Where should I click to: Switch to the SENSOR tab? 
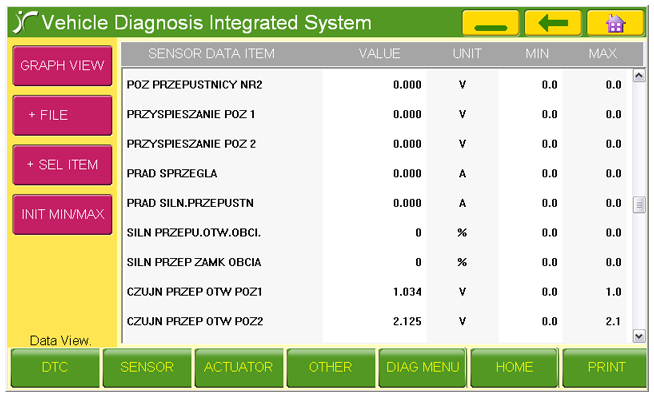point(147,368)
